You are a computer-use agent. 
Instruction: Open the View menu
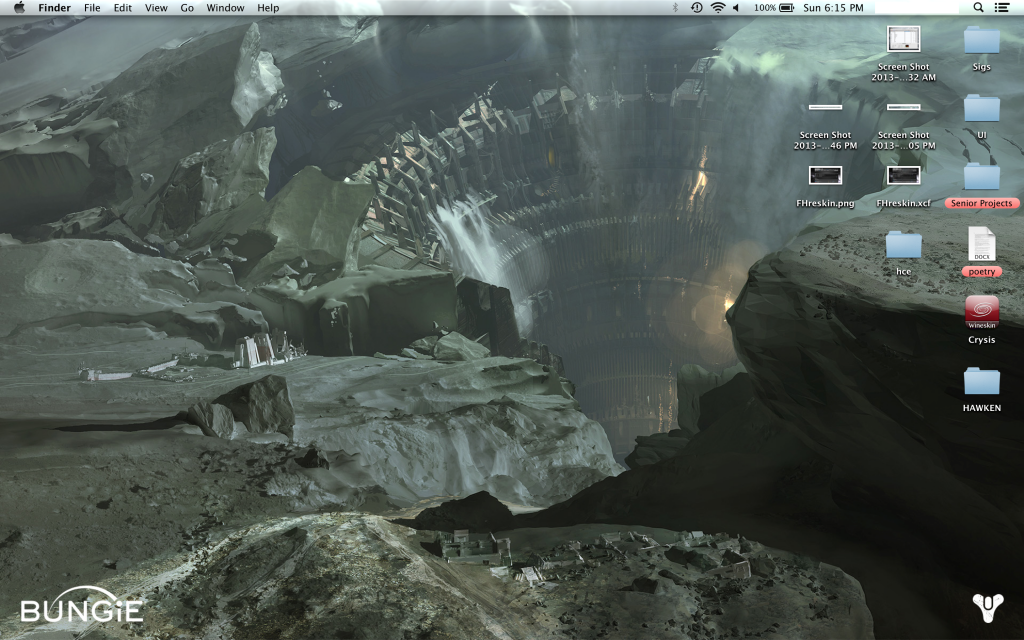[x=156, y=8]
